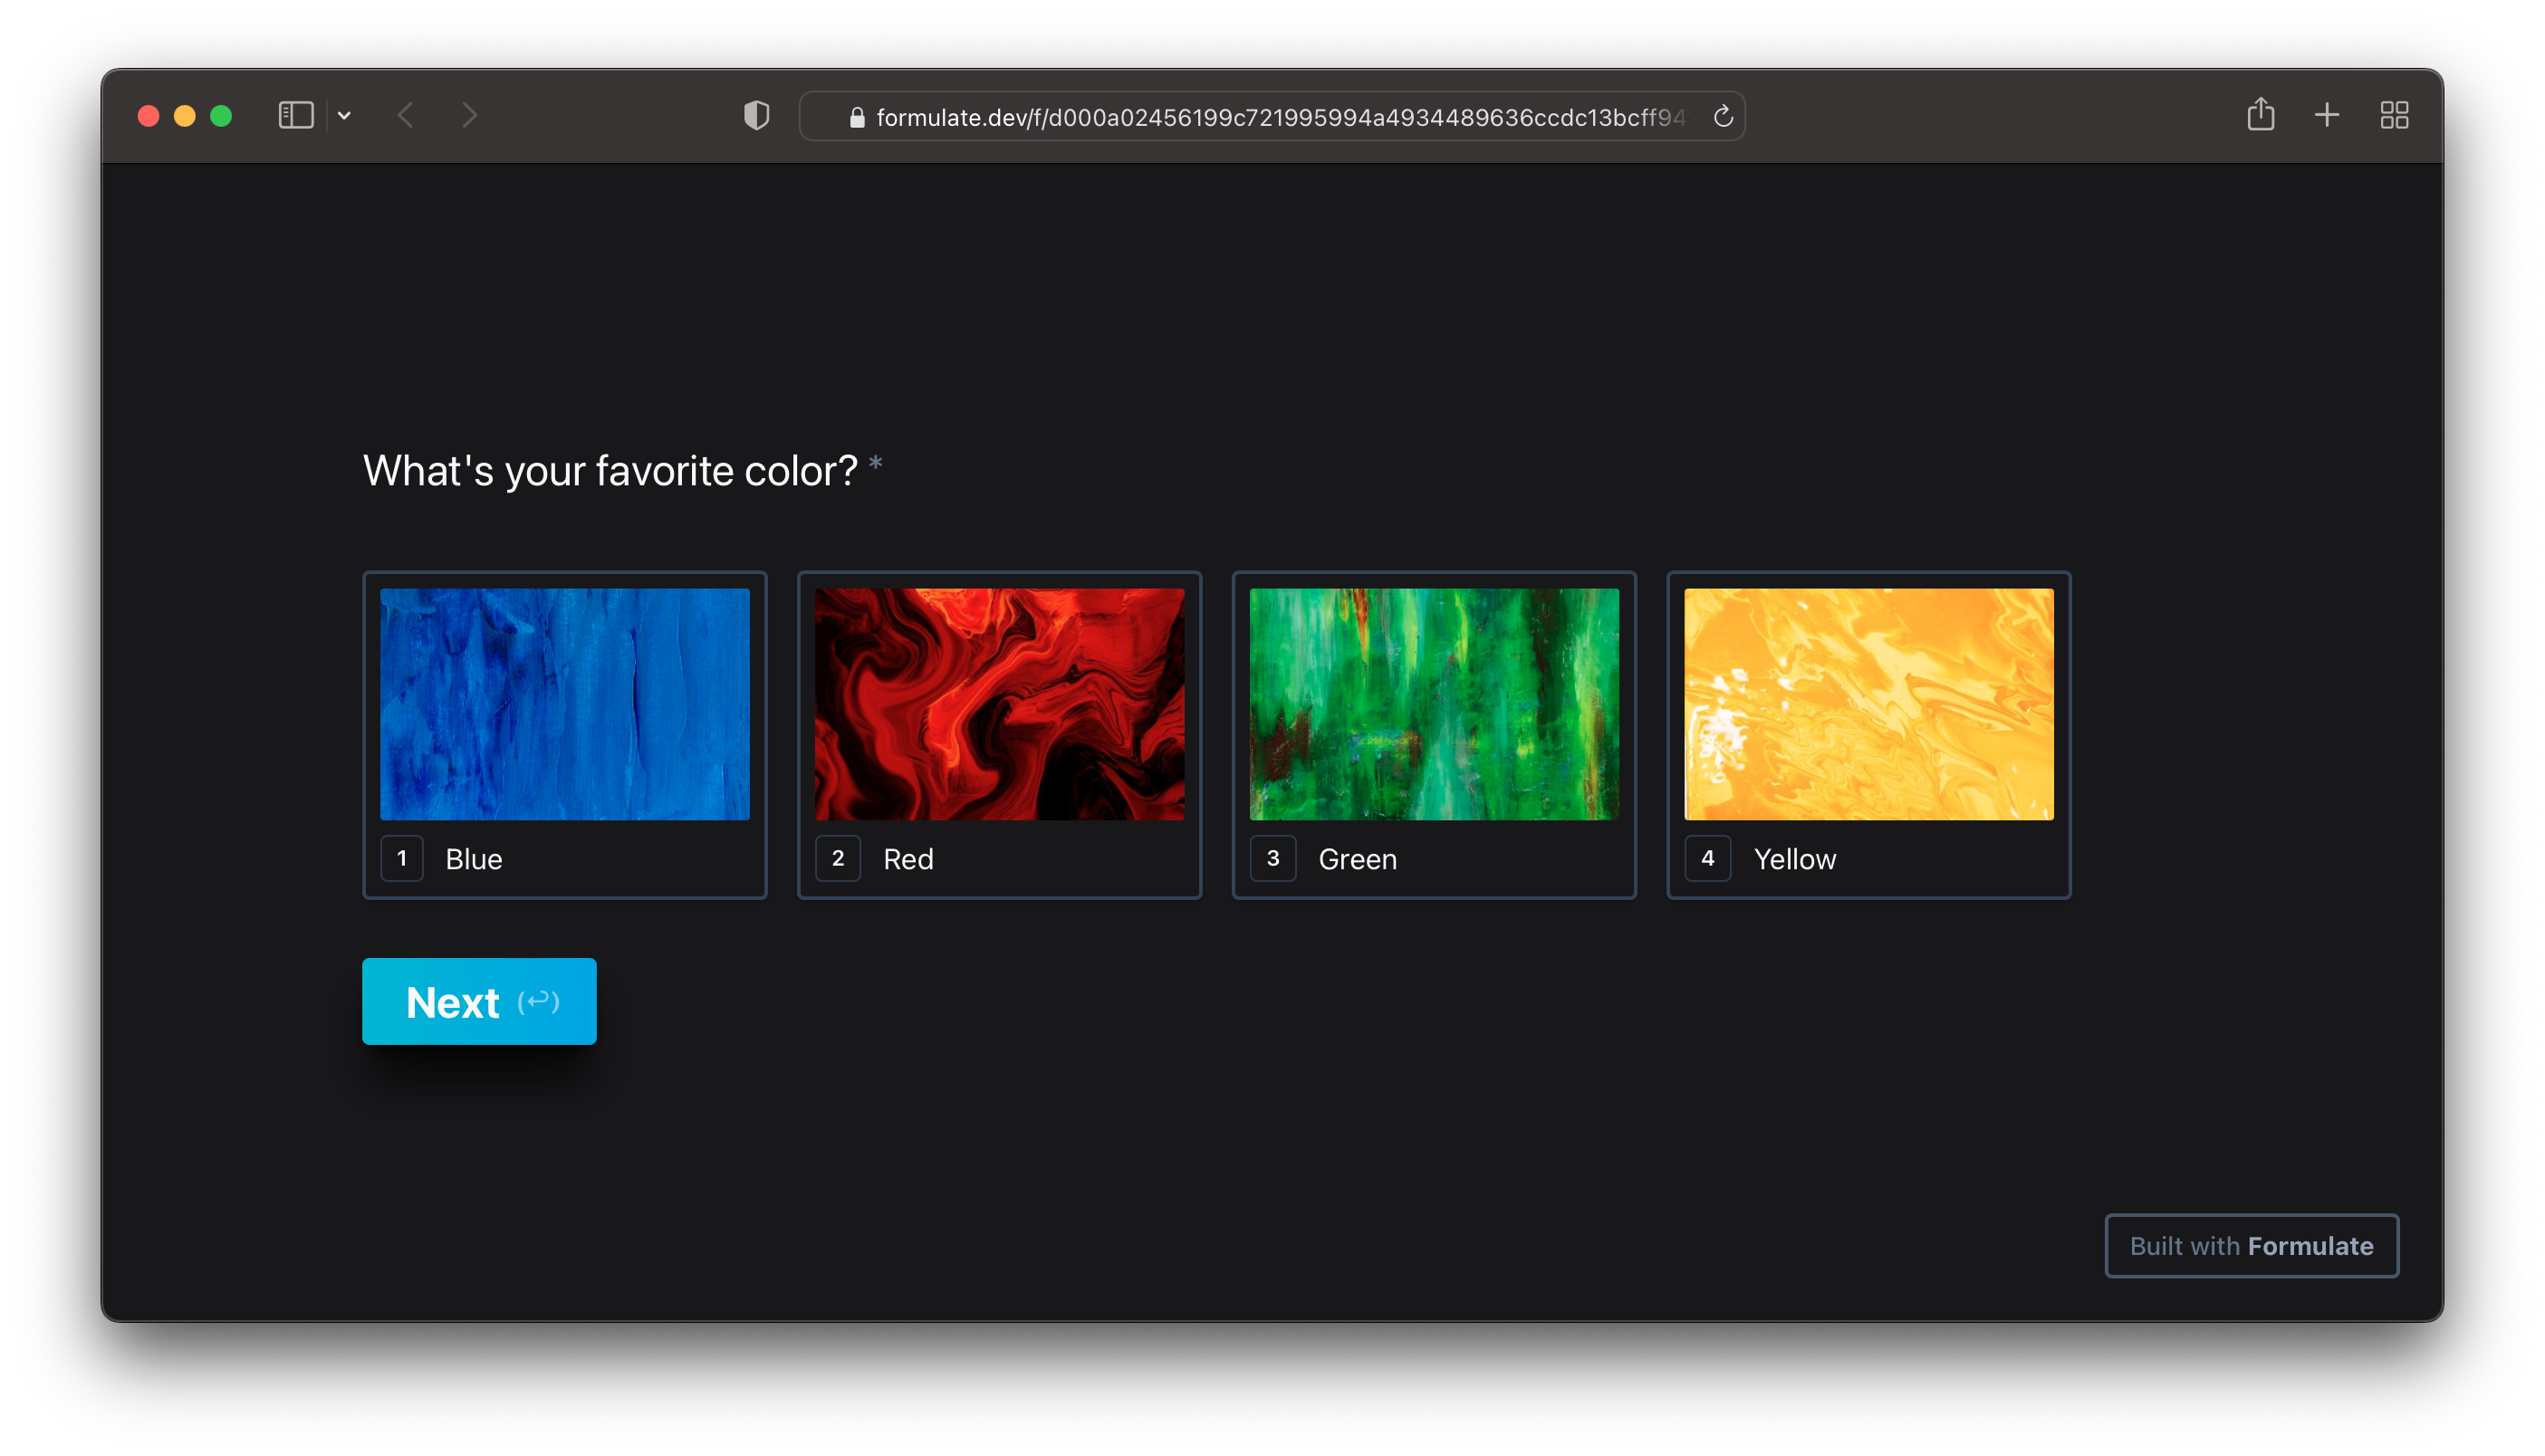The width and height of the screenshot is (2545, 1456).
Task: Click the Safari sidebar toggle icon
Action: tap(295, 115)
